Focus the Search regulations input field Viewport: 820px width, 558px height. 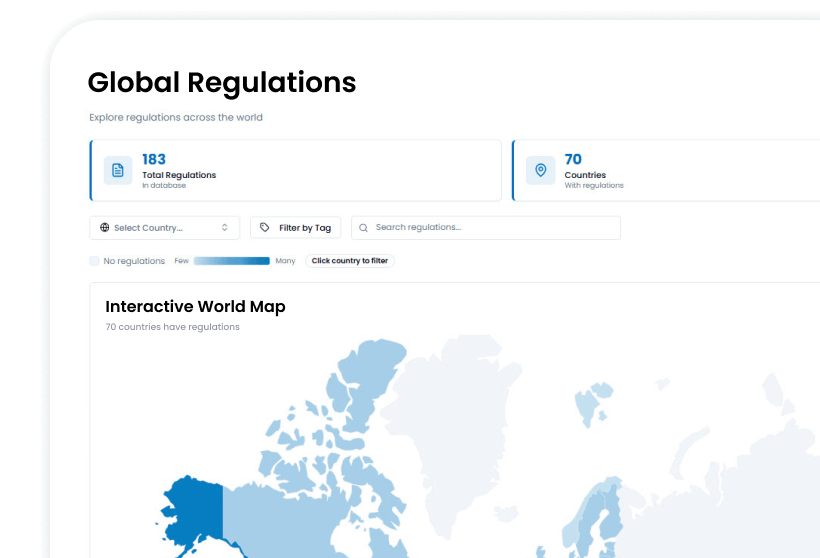[x=486, y=227]
